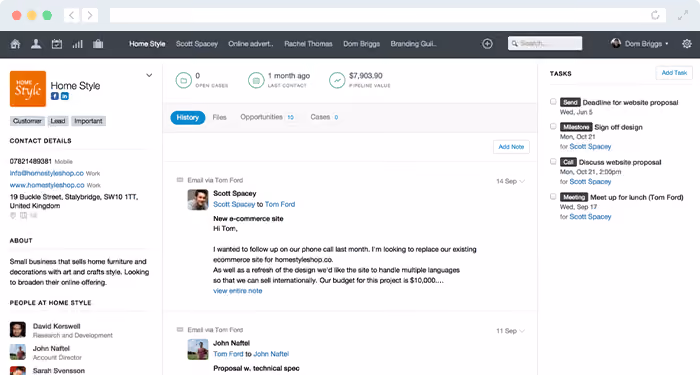The width and height of the screenshot is (700, 375).
Task: Click envelope icon on 11 Sep email
Action: click(x=180, y=329)
